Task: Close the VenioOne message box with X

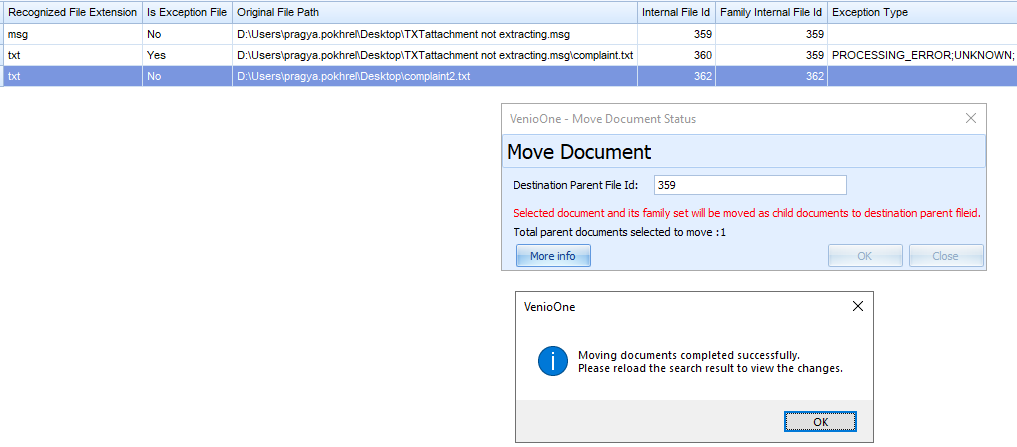Action: coord(857,306)
